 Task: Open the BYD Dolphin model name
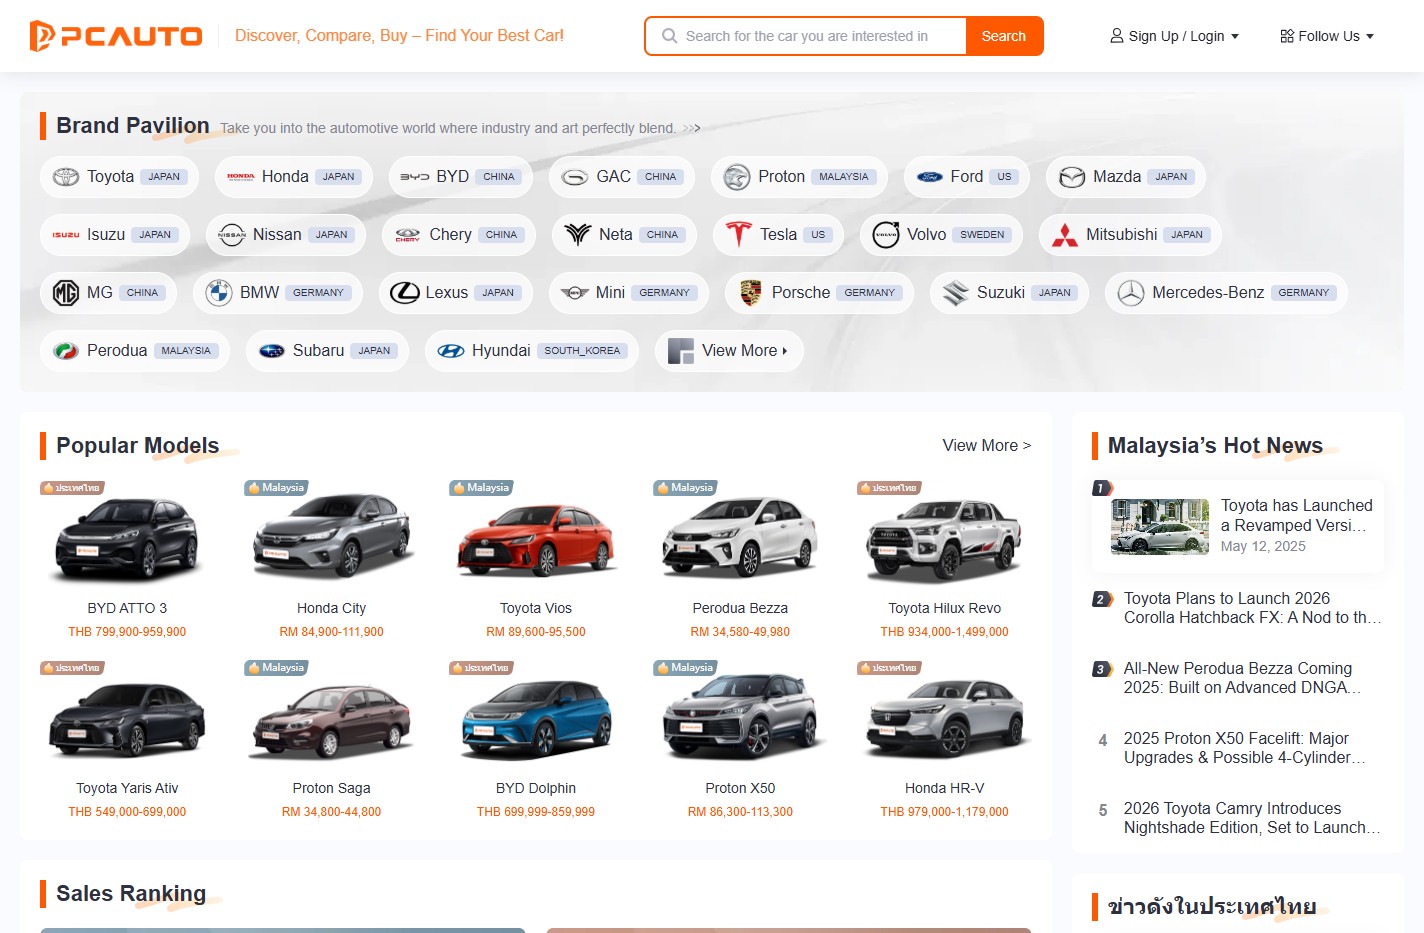click(536, 788)
